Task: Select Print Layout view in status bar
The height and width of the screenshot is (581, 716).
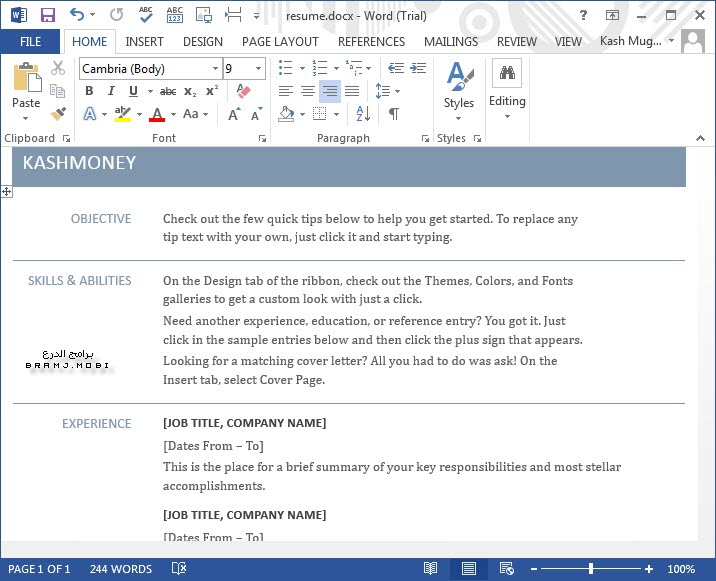Action: pyautogui.click(x=469, y=569)
